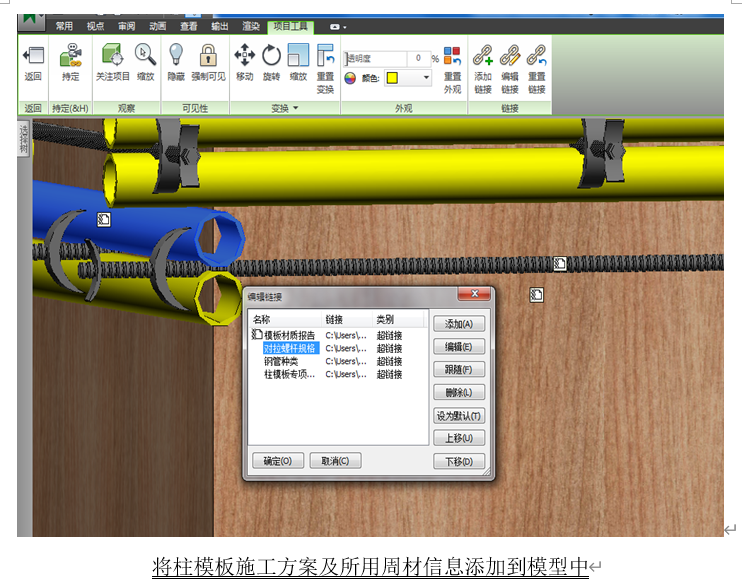Open the yellow 颜色 color dropdown
Viewport: 742px width, 579px height.
408,78
